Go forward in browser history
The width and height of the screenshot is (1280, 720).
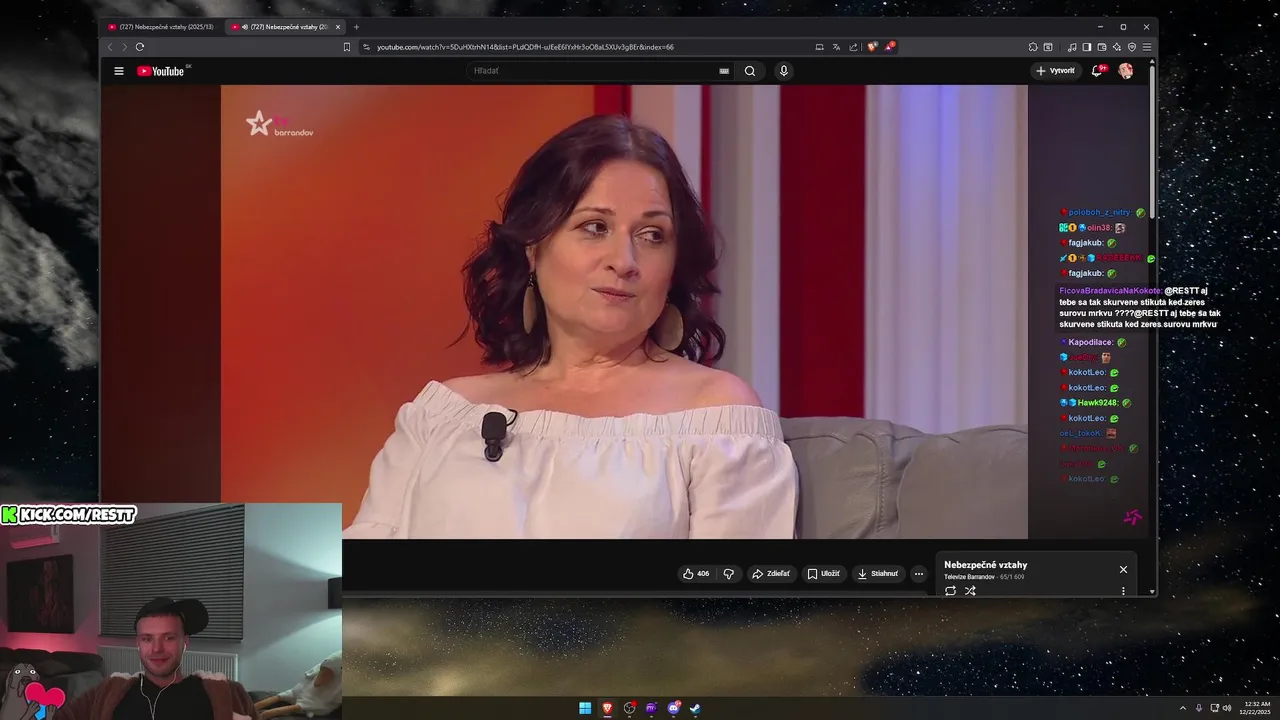coord(125,47)
